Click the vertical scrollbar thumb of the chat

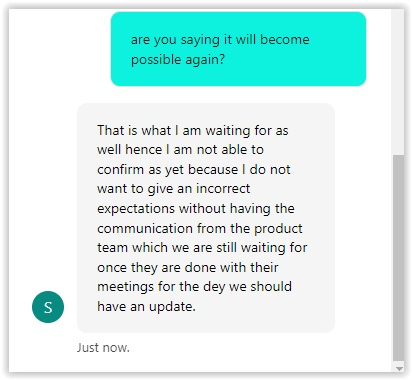coord(399,258)
